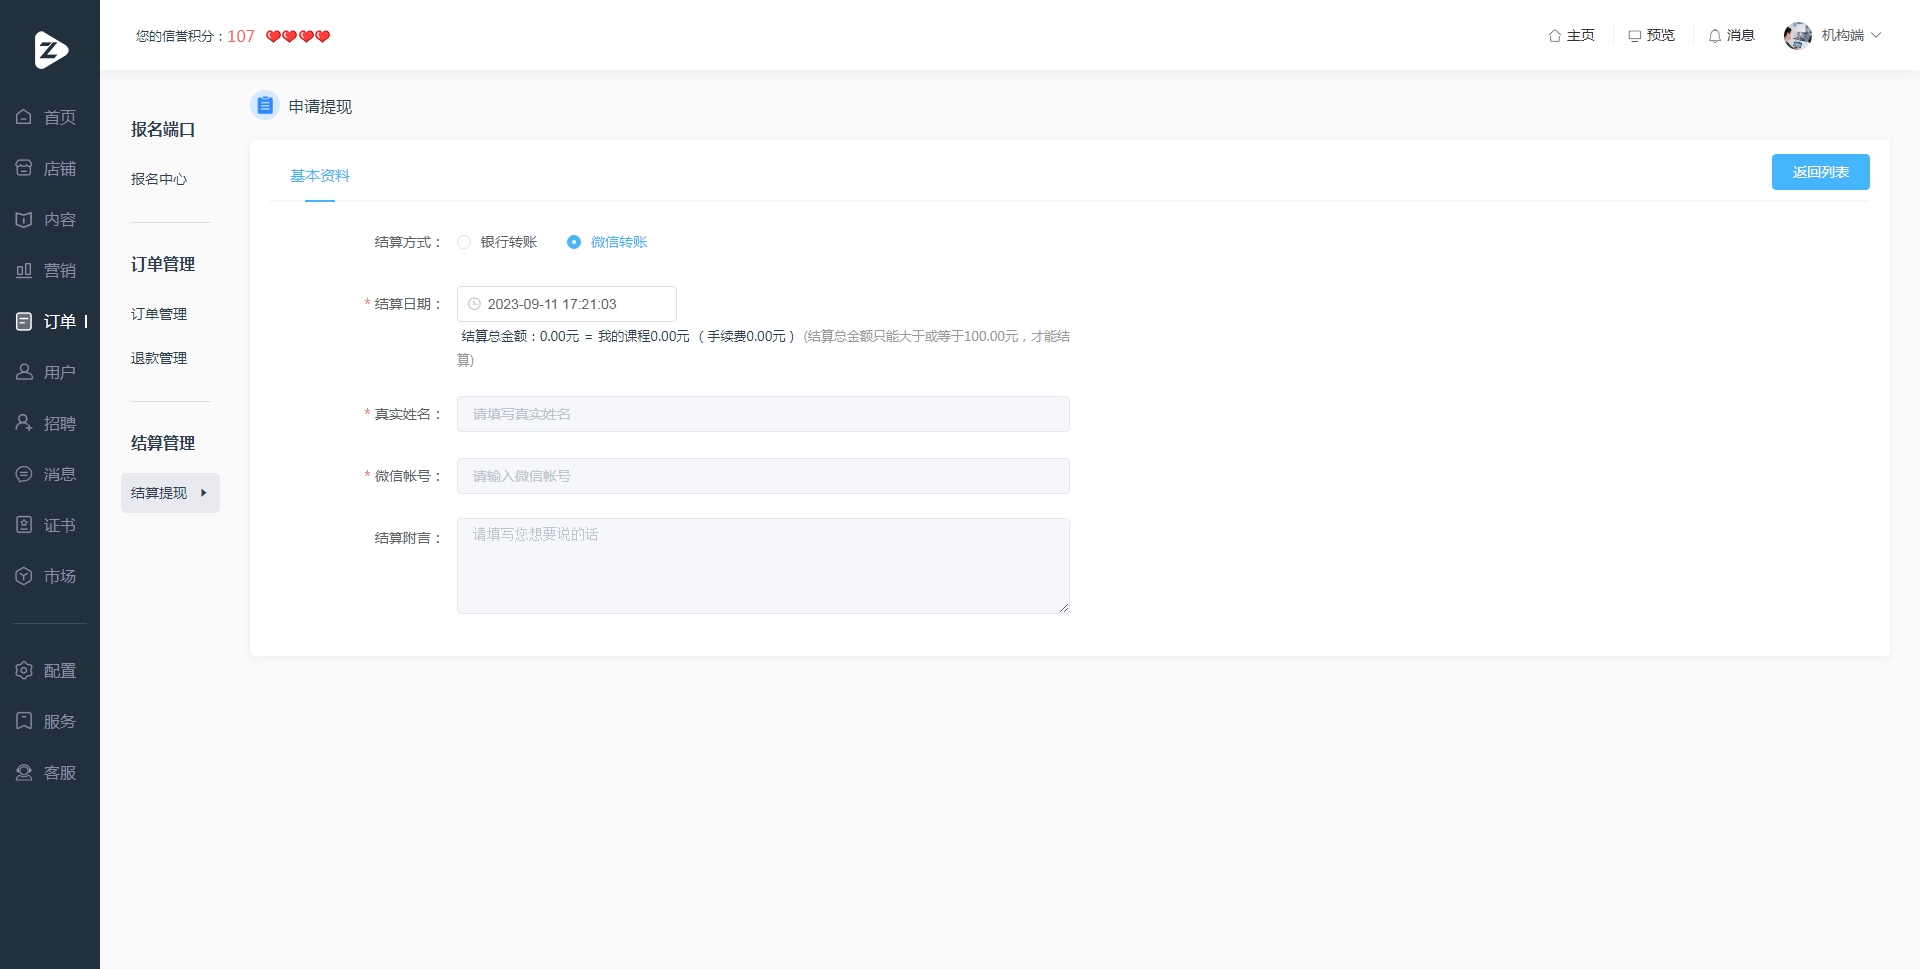
Task: Click the 返回列表 button
Action: pyautogui.click(x=1821, y=172)
